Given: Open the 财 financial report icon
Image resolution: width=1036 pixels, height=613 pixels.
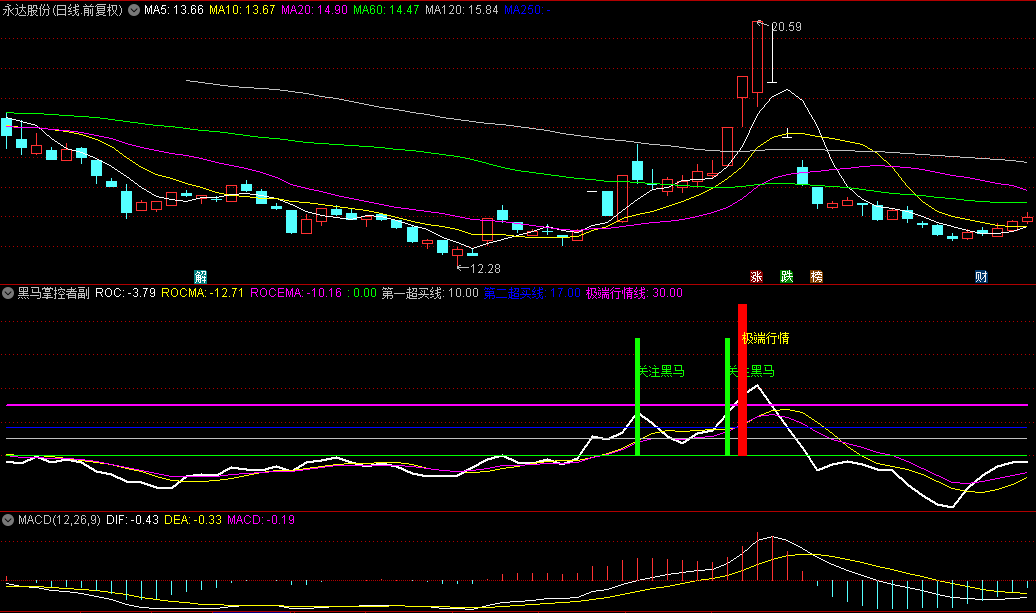Looking at the screenshot, I should click(x=982, y=276).
